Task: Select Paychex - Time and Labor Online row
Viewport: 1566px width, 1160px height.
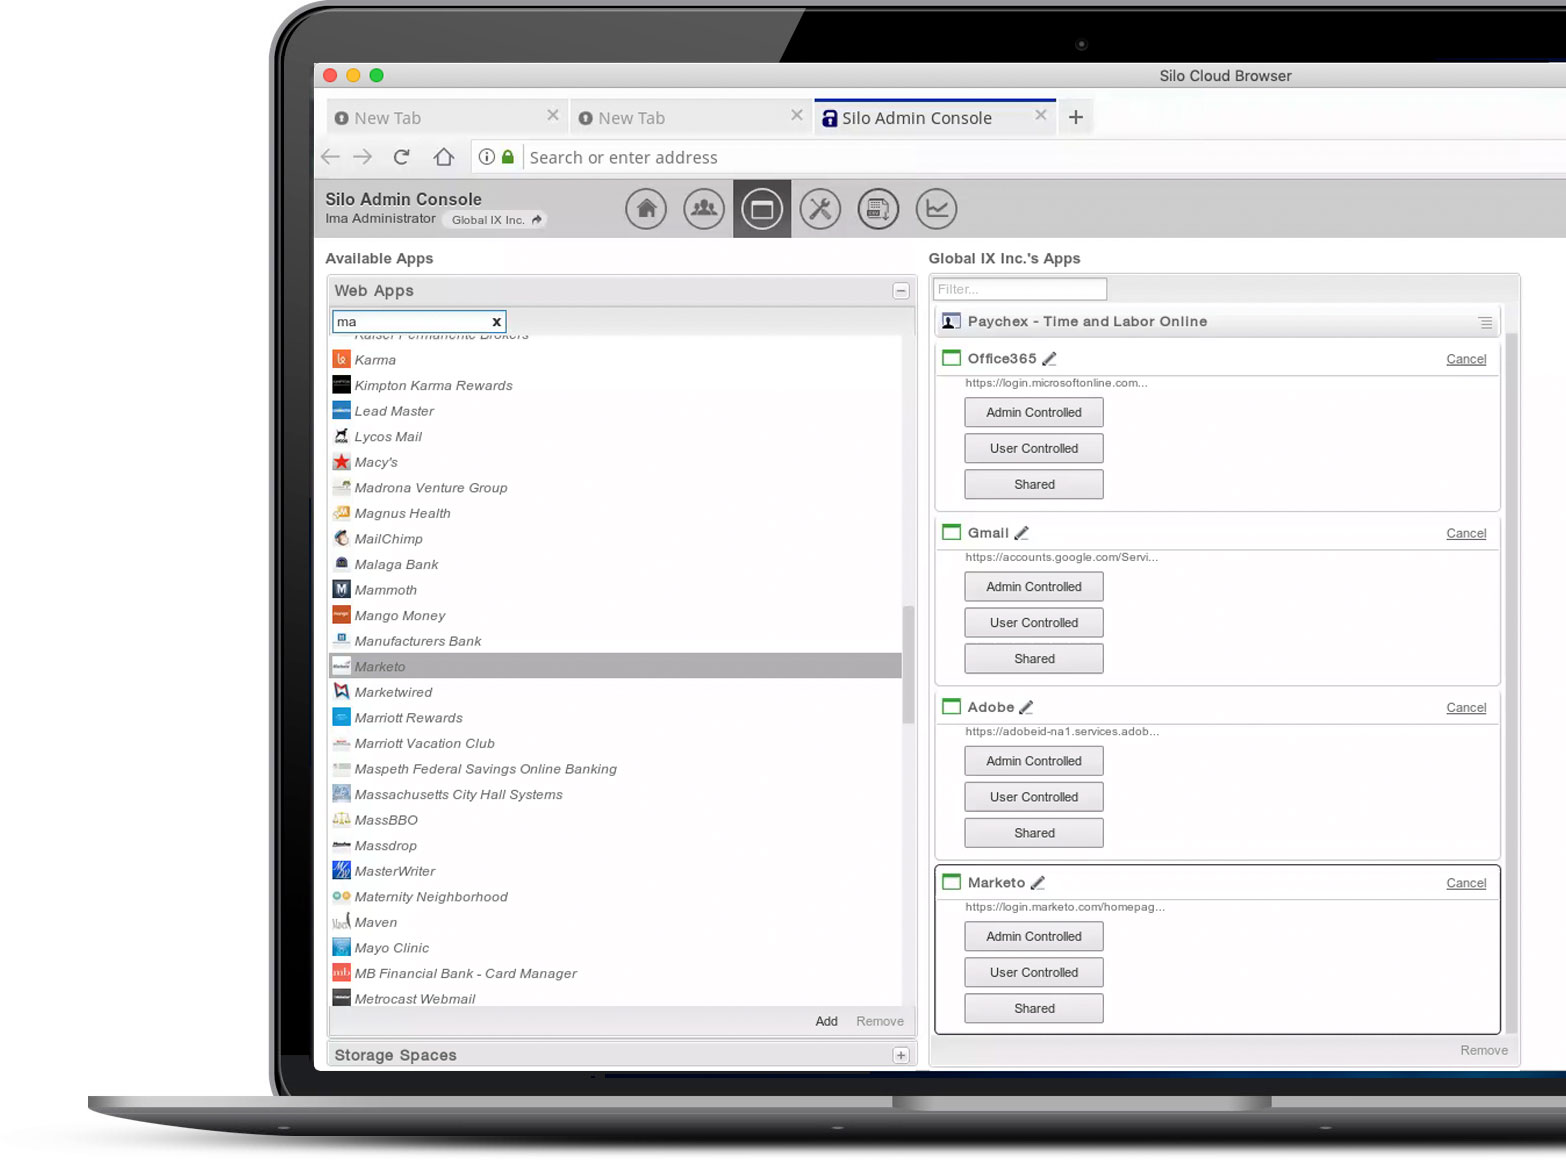Action: coord(1218,322)
